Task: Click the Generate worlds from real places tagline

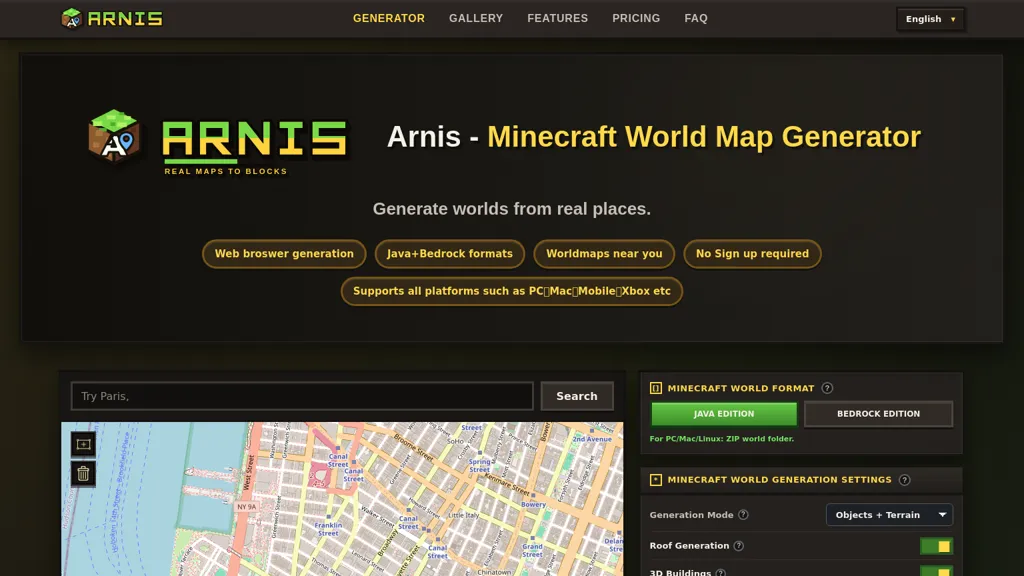Action: pyautogui.click(x=511, y=209)
